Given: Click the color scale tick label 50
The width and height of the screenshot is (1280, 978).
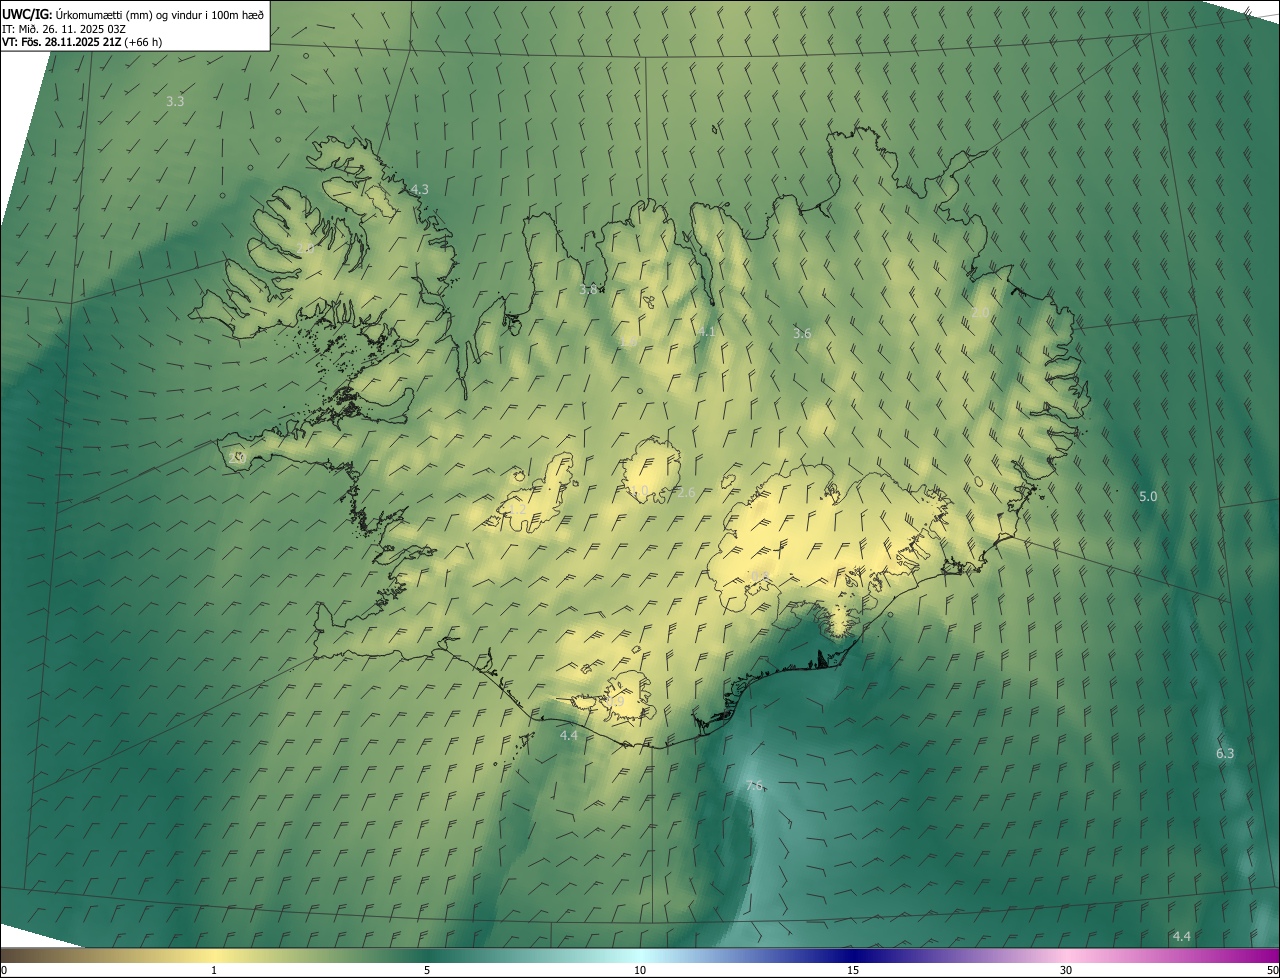Looking at the screenshot, I should 1272,970.
